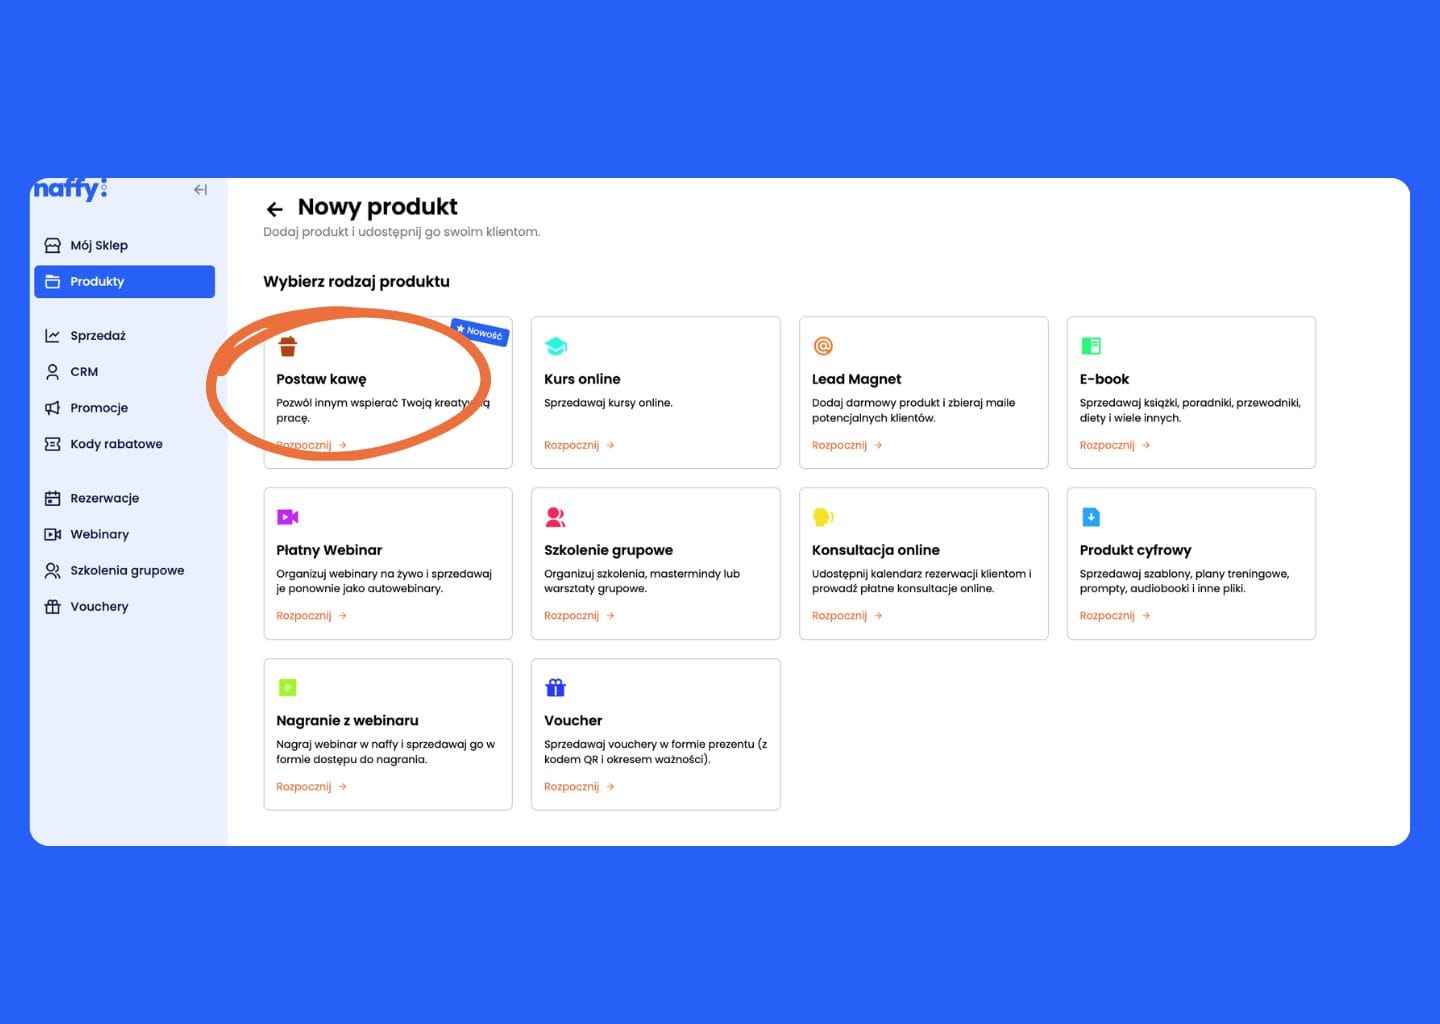Select the Voucher card title
This screenshot has width=1440, height=1024.
click(x=573, y=721)
